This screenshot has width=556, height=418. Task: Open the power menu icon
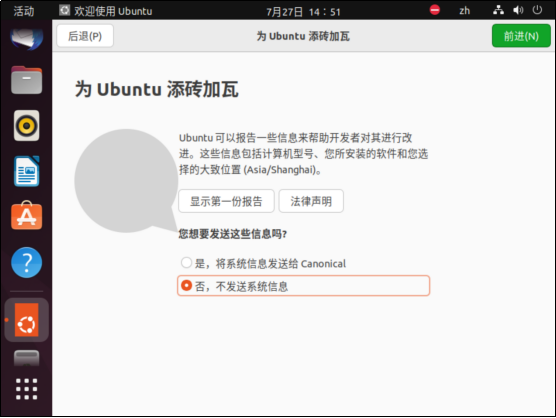(x=537, y=10)
